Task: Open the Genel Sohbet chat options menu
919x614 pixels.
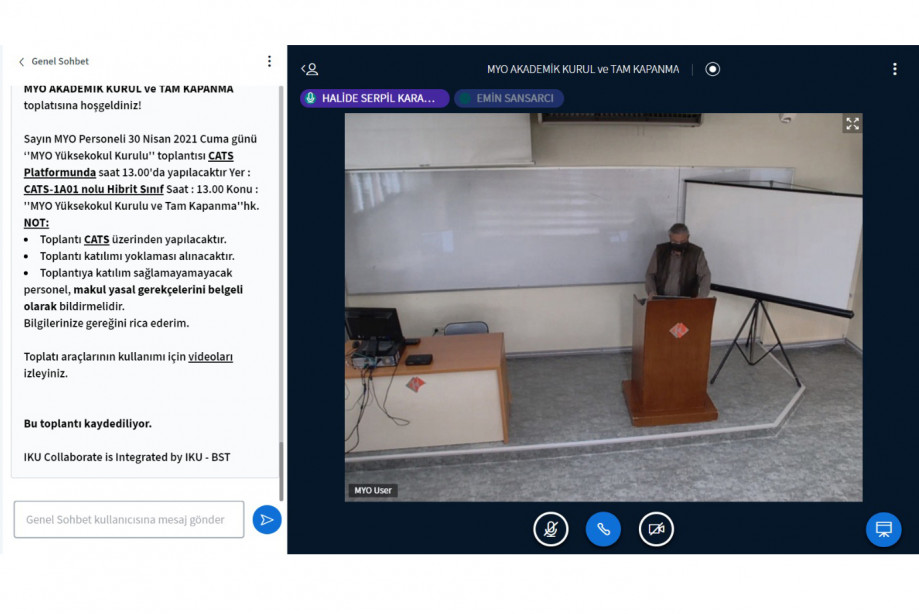Action: [269, 61]
